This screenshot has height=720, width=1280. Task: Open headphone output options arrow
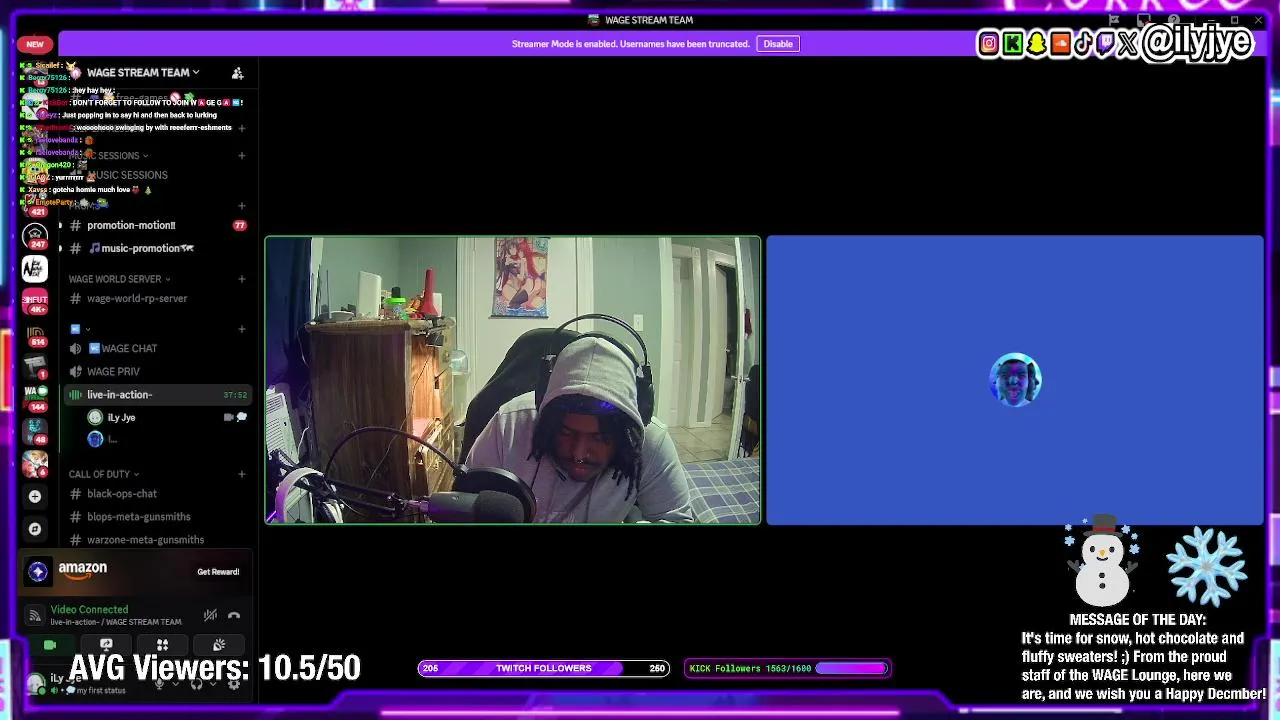[x=213, y=684]
